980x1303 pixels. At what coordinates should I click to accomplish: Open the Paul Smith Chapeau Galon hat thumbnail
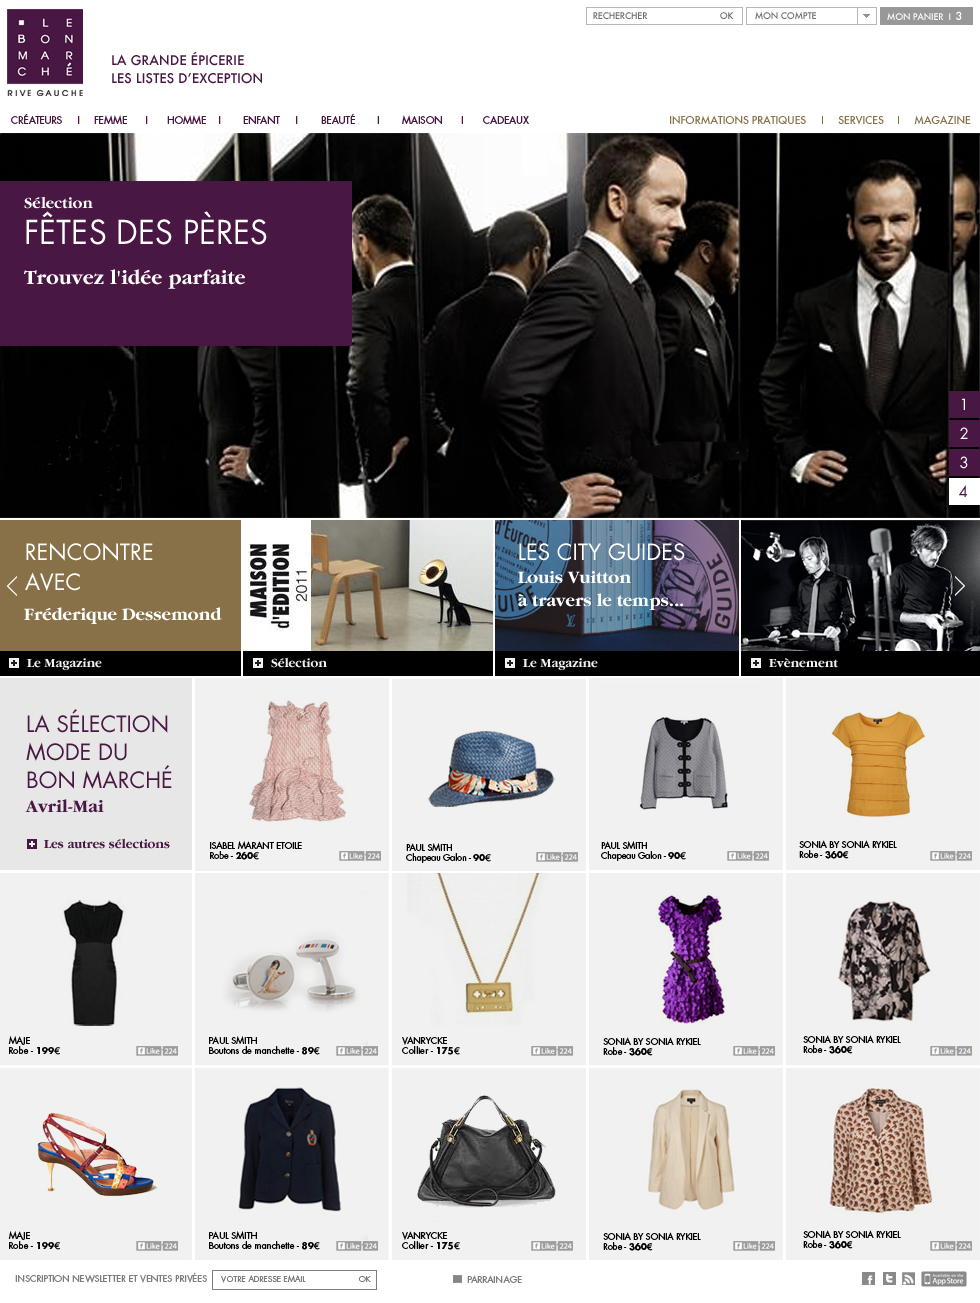click(490, 768)
